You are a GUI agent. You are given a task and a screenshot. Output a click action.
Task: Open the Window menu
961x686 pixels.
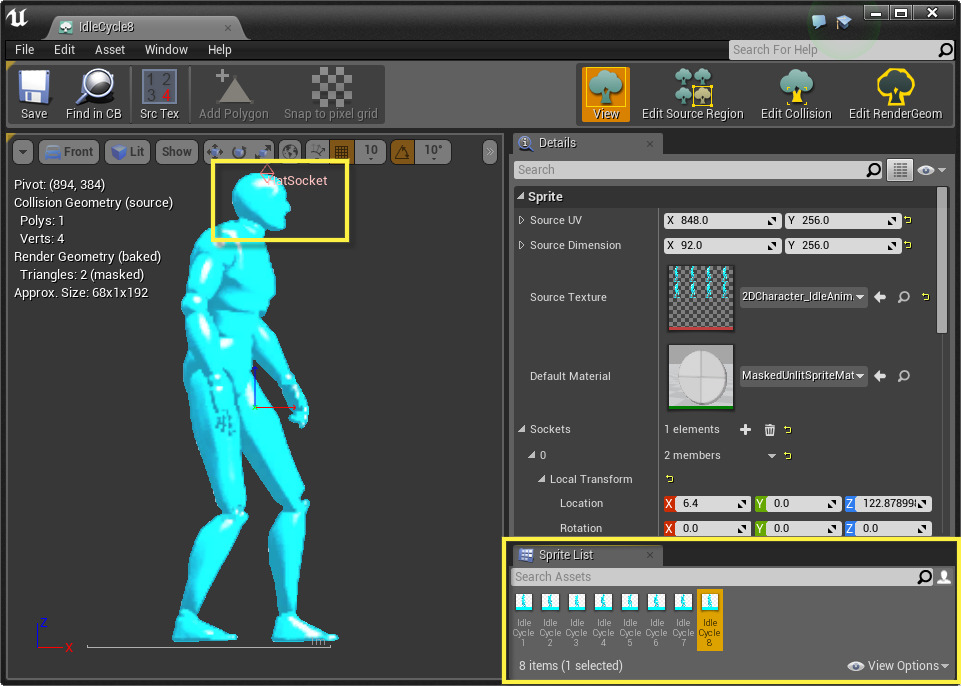(166, 50)
